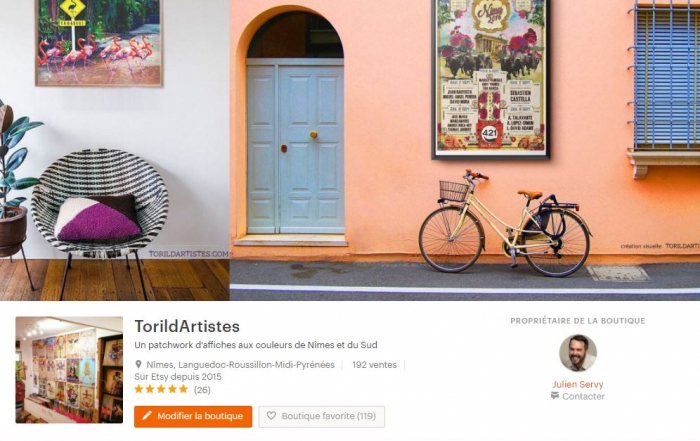Click the flamingo poster in banner
This screenshot has width=700, height=441.
(x=99, y=42)
